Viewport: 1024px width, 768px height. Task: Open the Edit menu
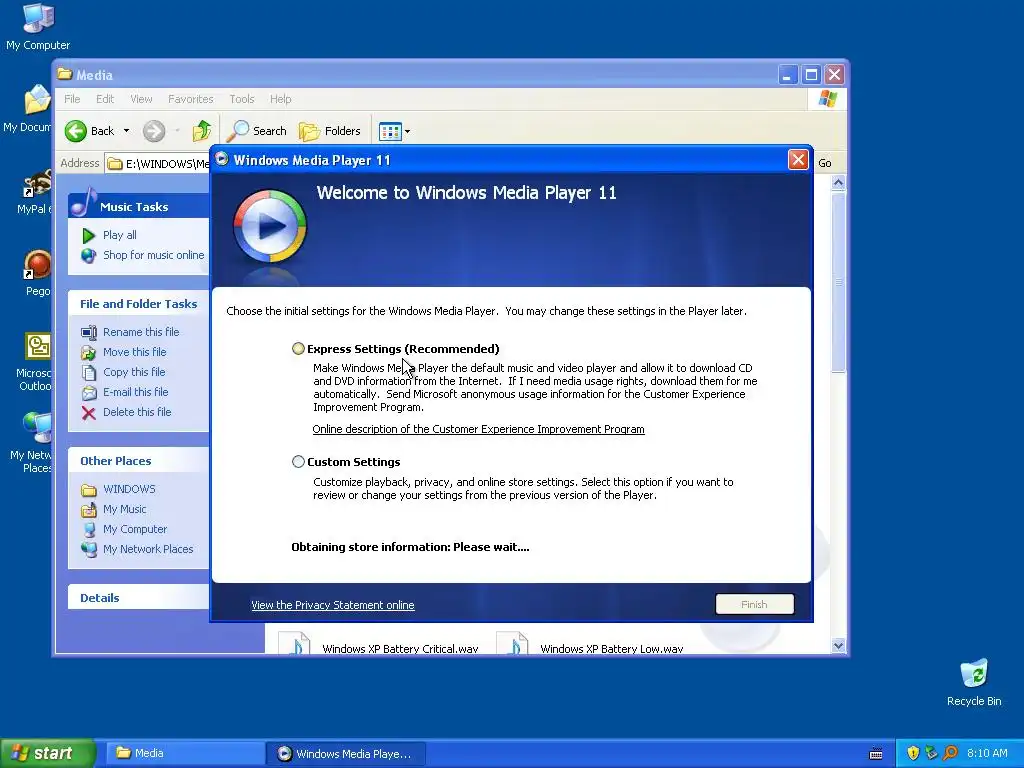click(x=104, y=99)
